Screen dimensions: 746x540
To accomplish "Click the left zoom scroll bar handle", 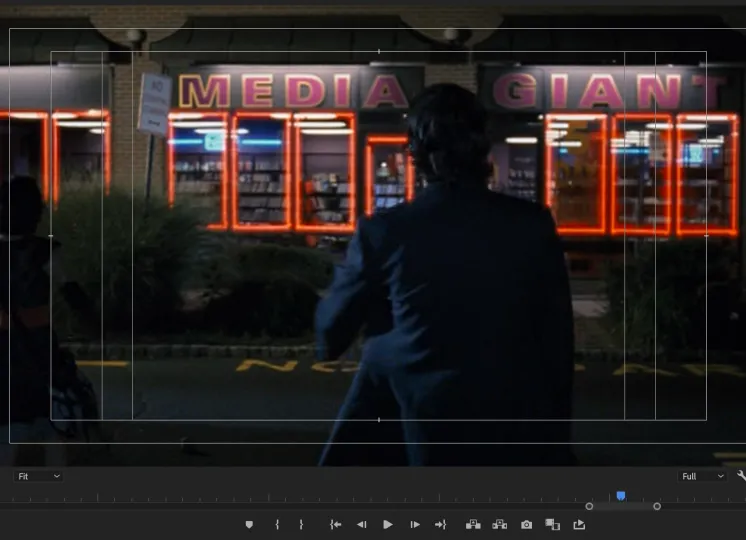I will pyautogui.click(x=589, y=506).
